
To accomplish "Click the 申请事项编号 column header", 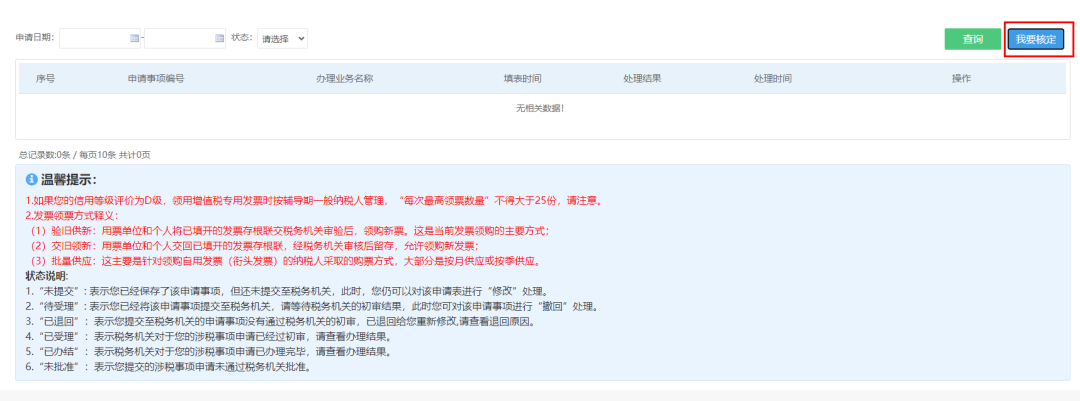I will tap(156, 79).
